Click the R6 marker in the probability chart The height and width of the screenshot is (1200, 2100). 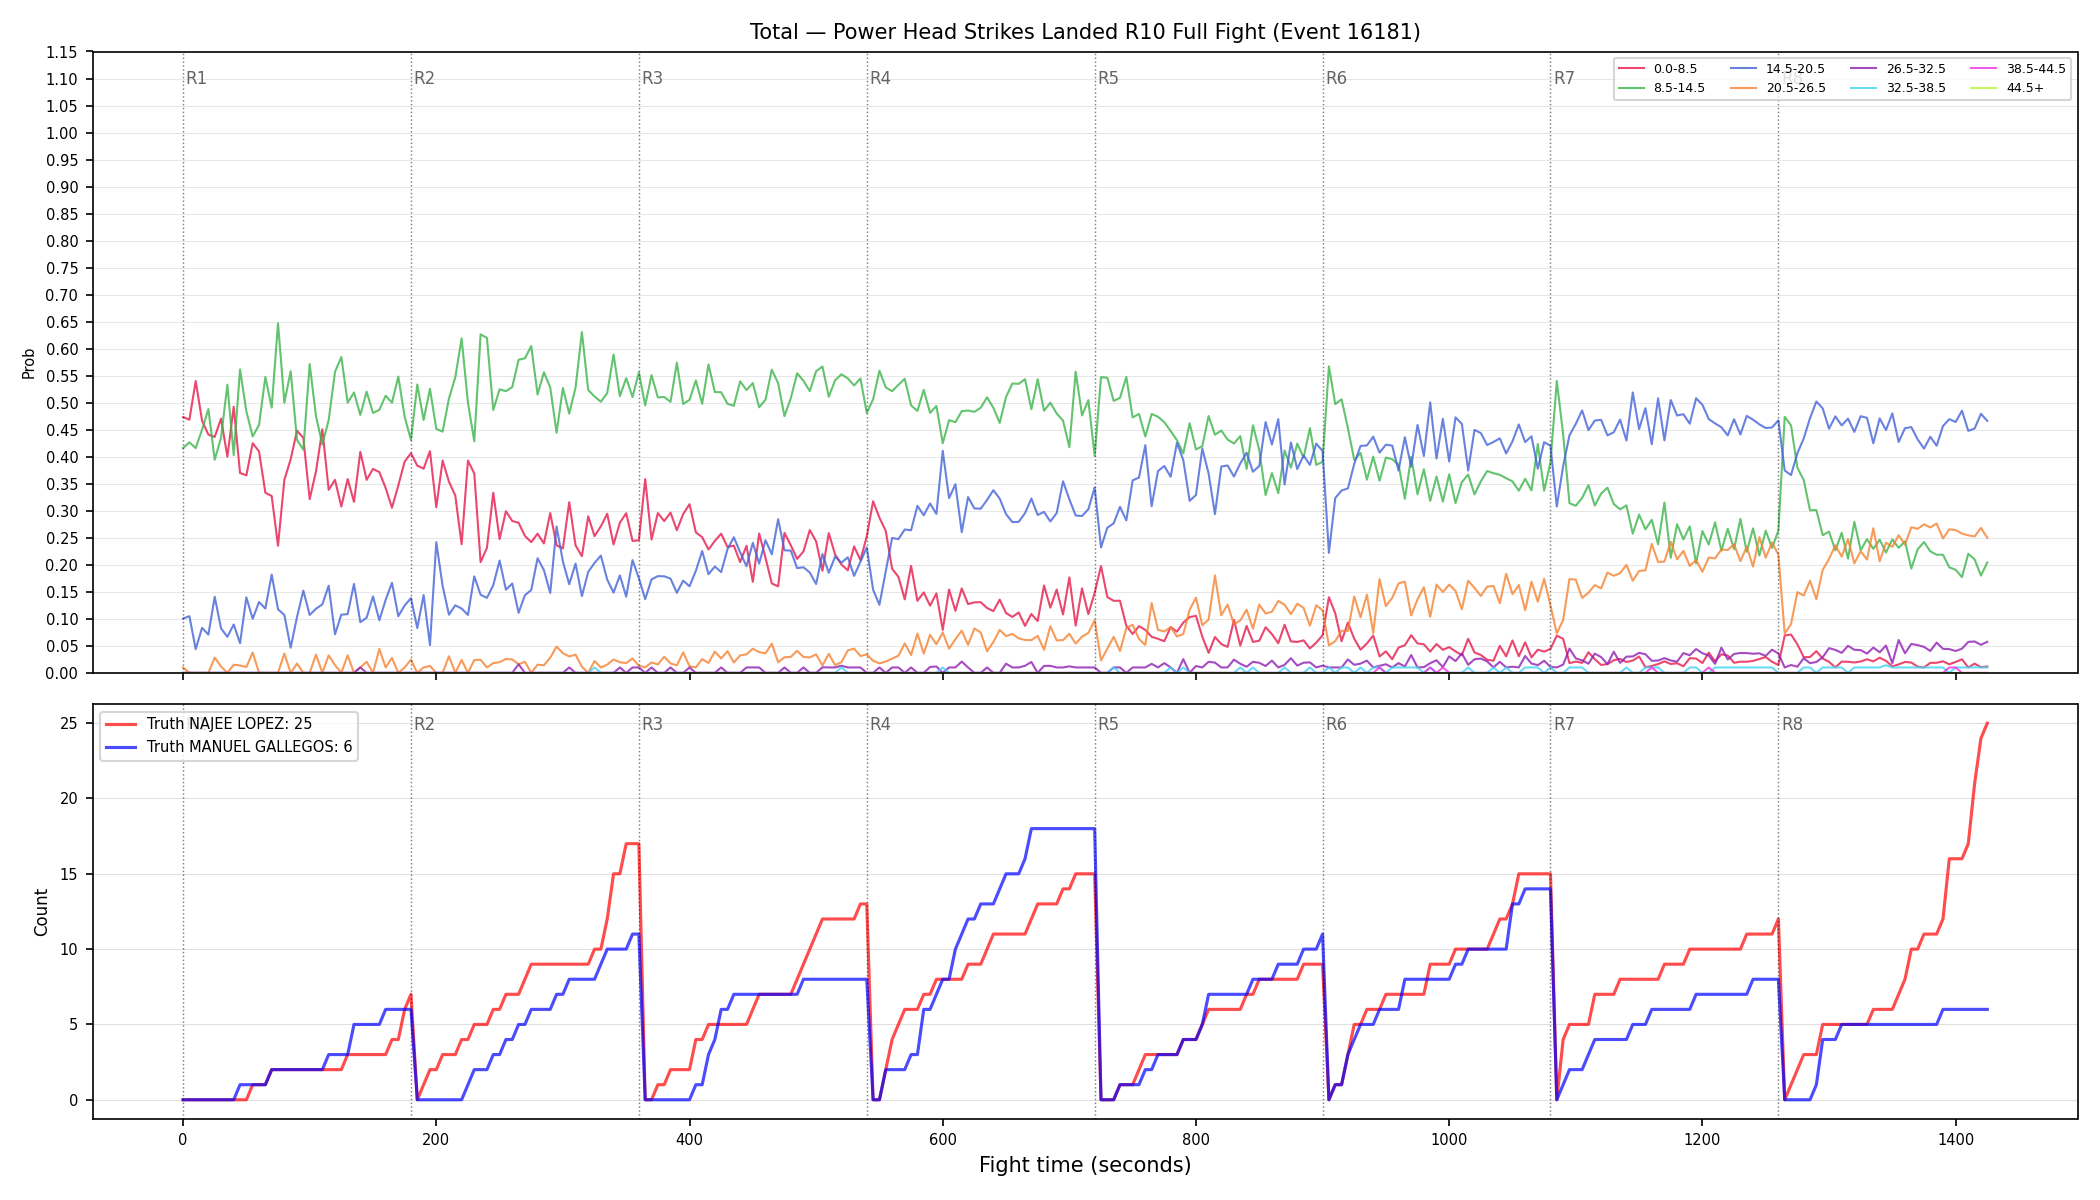[x=1336, y=78]
